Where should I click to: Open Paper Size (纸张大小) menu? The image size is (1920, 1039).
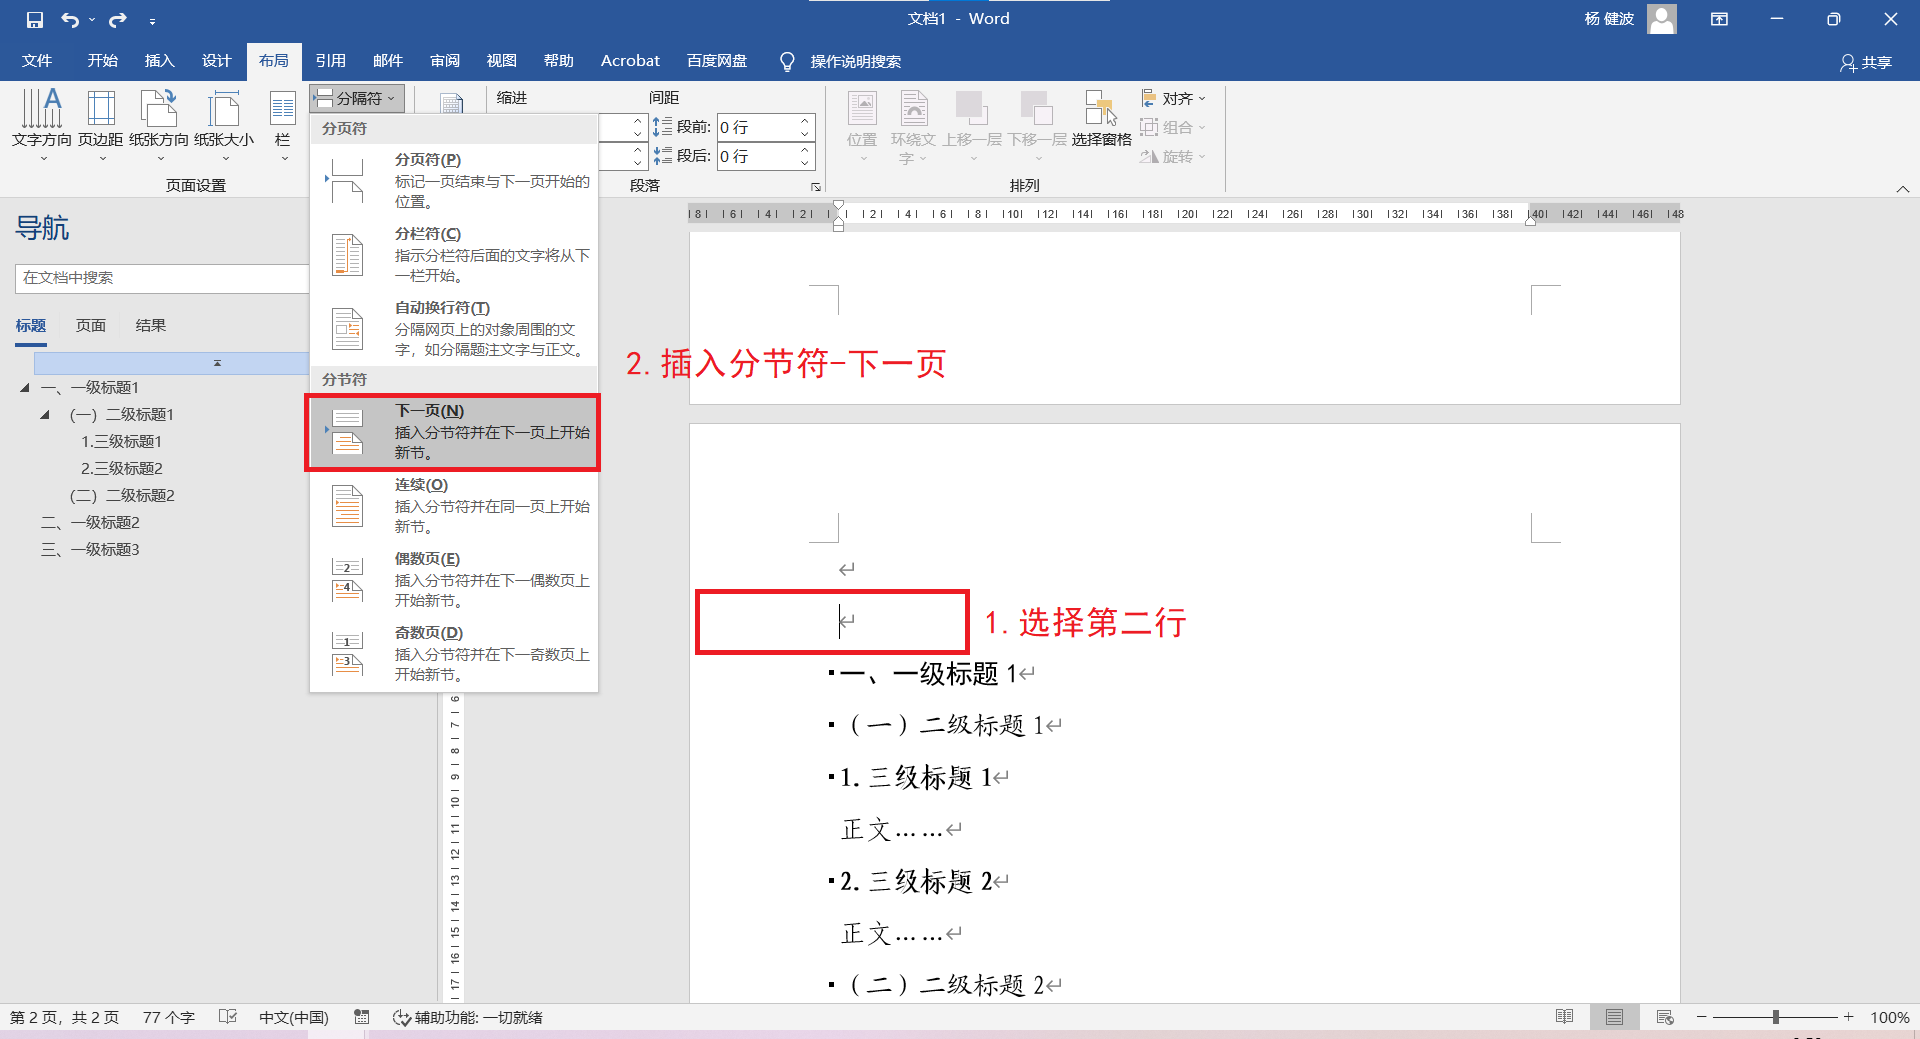(224, 125)
